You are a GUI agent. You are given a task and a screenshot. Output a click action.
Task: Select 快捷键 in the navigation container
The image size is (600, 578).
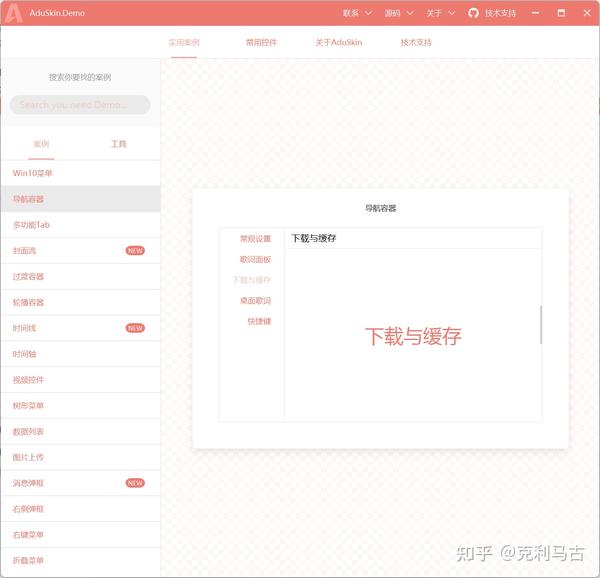click(259, 321)
